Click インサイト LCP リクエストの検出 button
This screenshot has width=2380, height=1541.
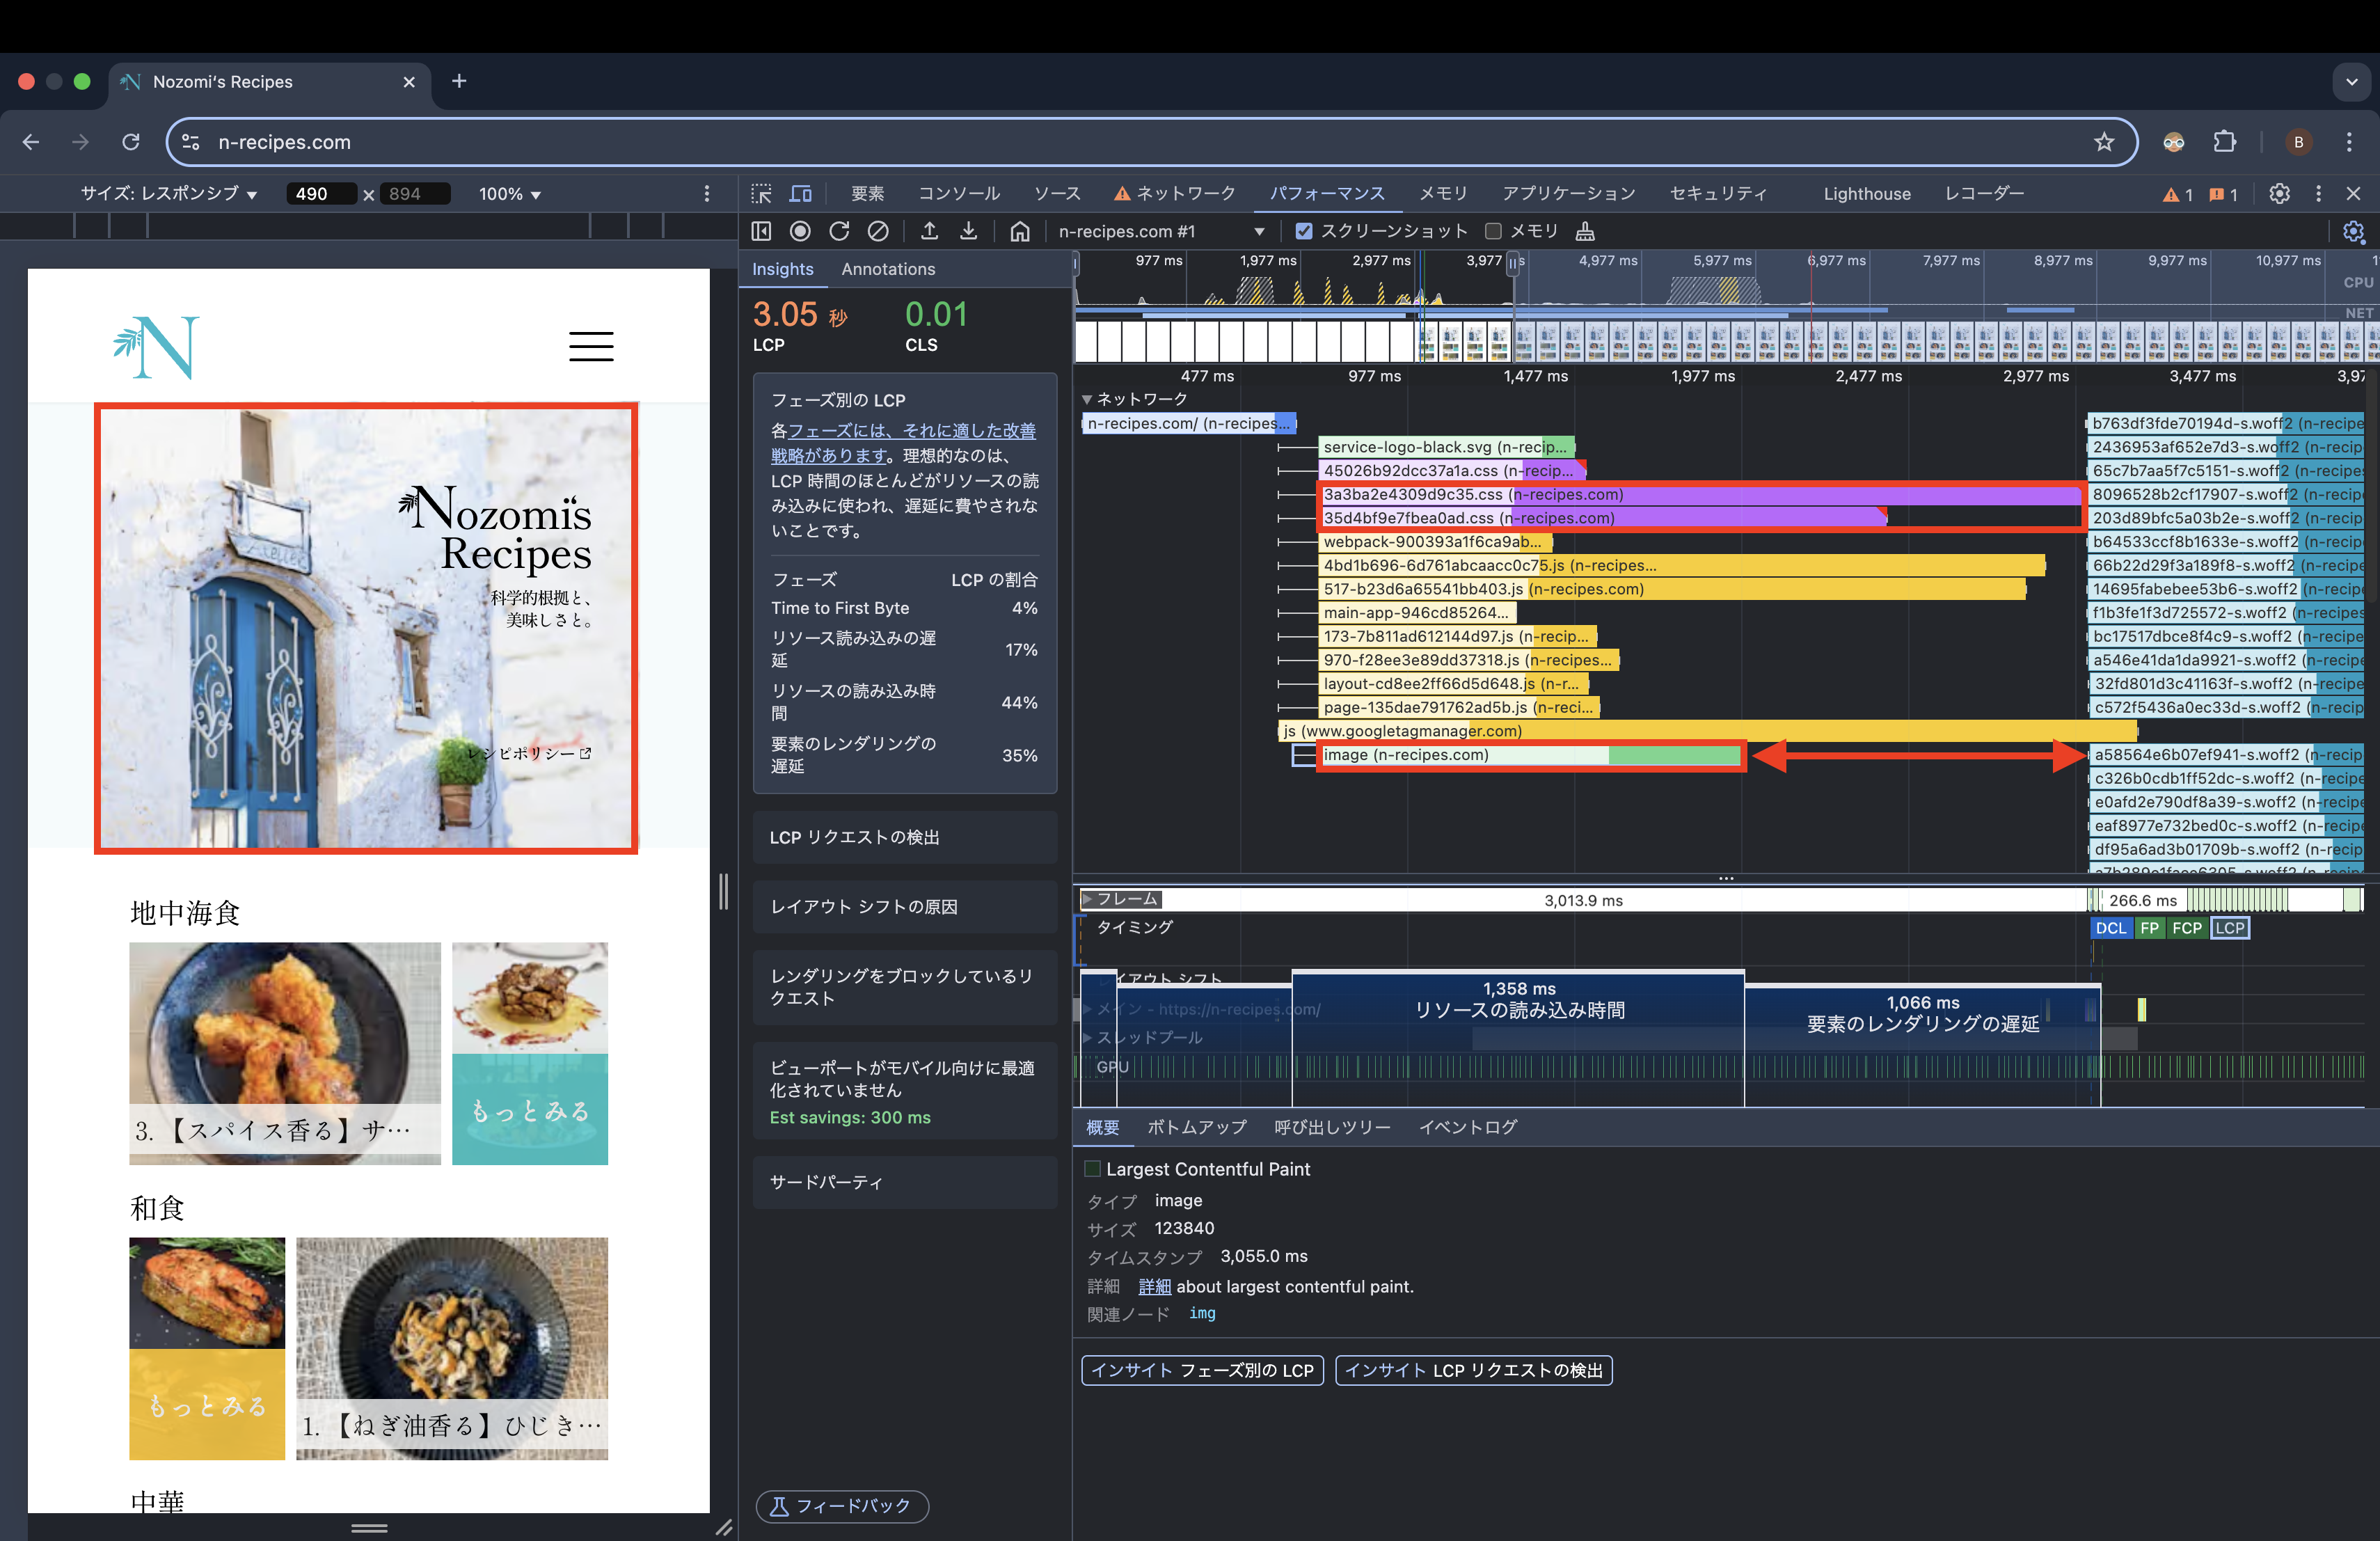point(1473,1370)
